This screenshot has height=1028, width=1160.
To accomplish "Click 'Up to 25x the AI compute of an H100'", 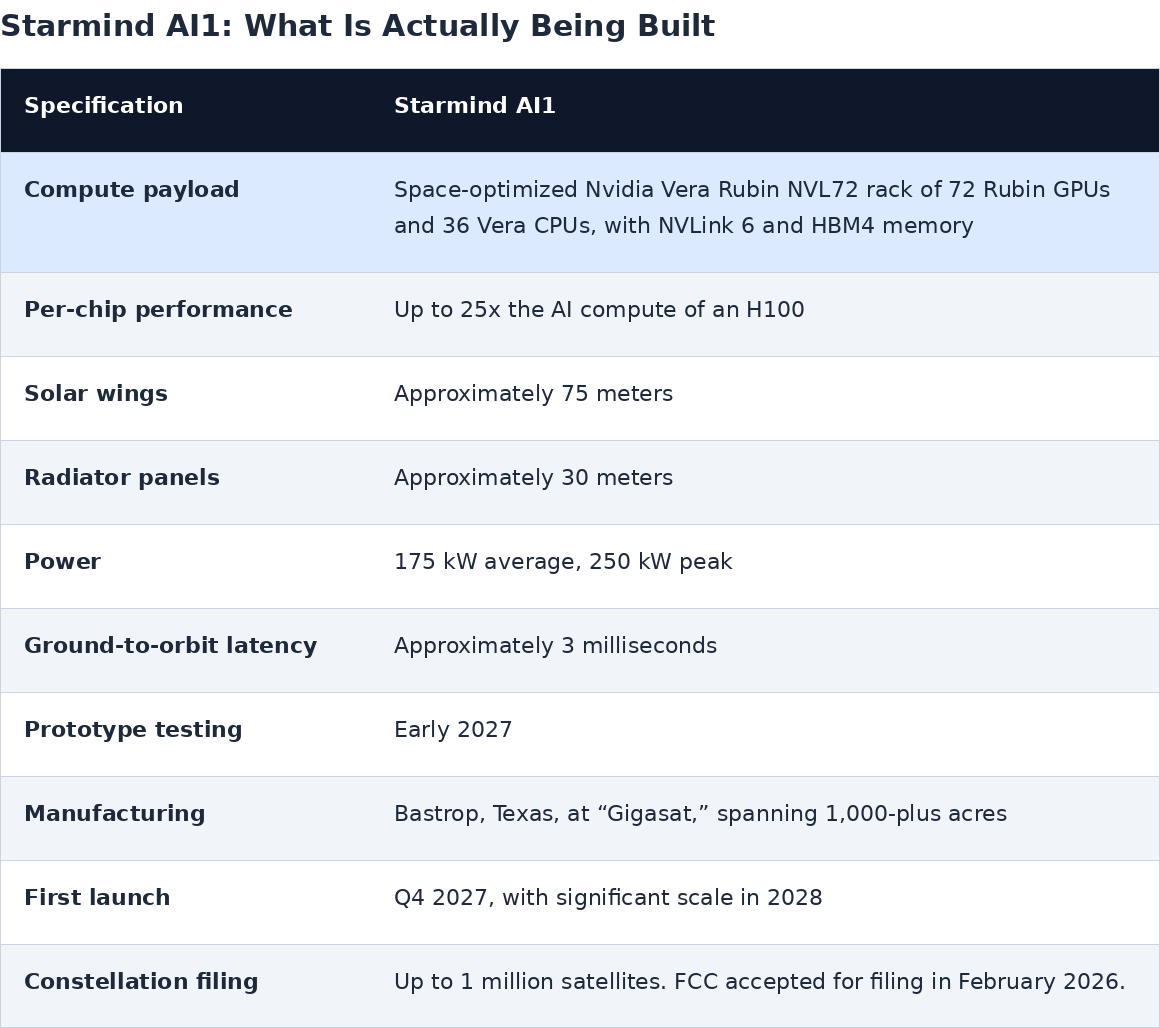I will click(x=599, y=310).
